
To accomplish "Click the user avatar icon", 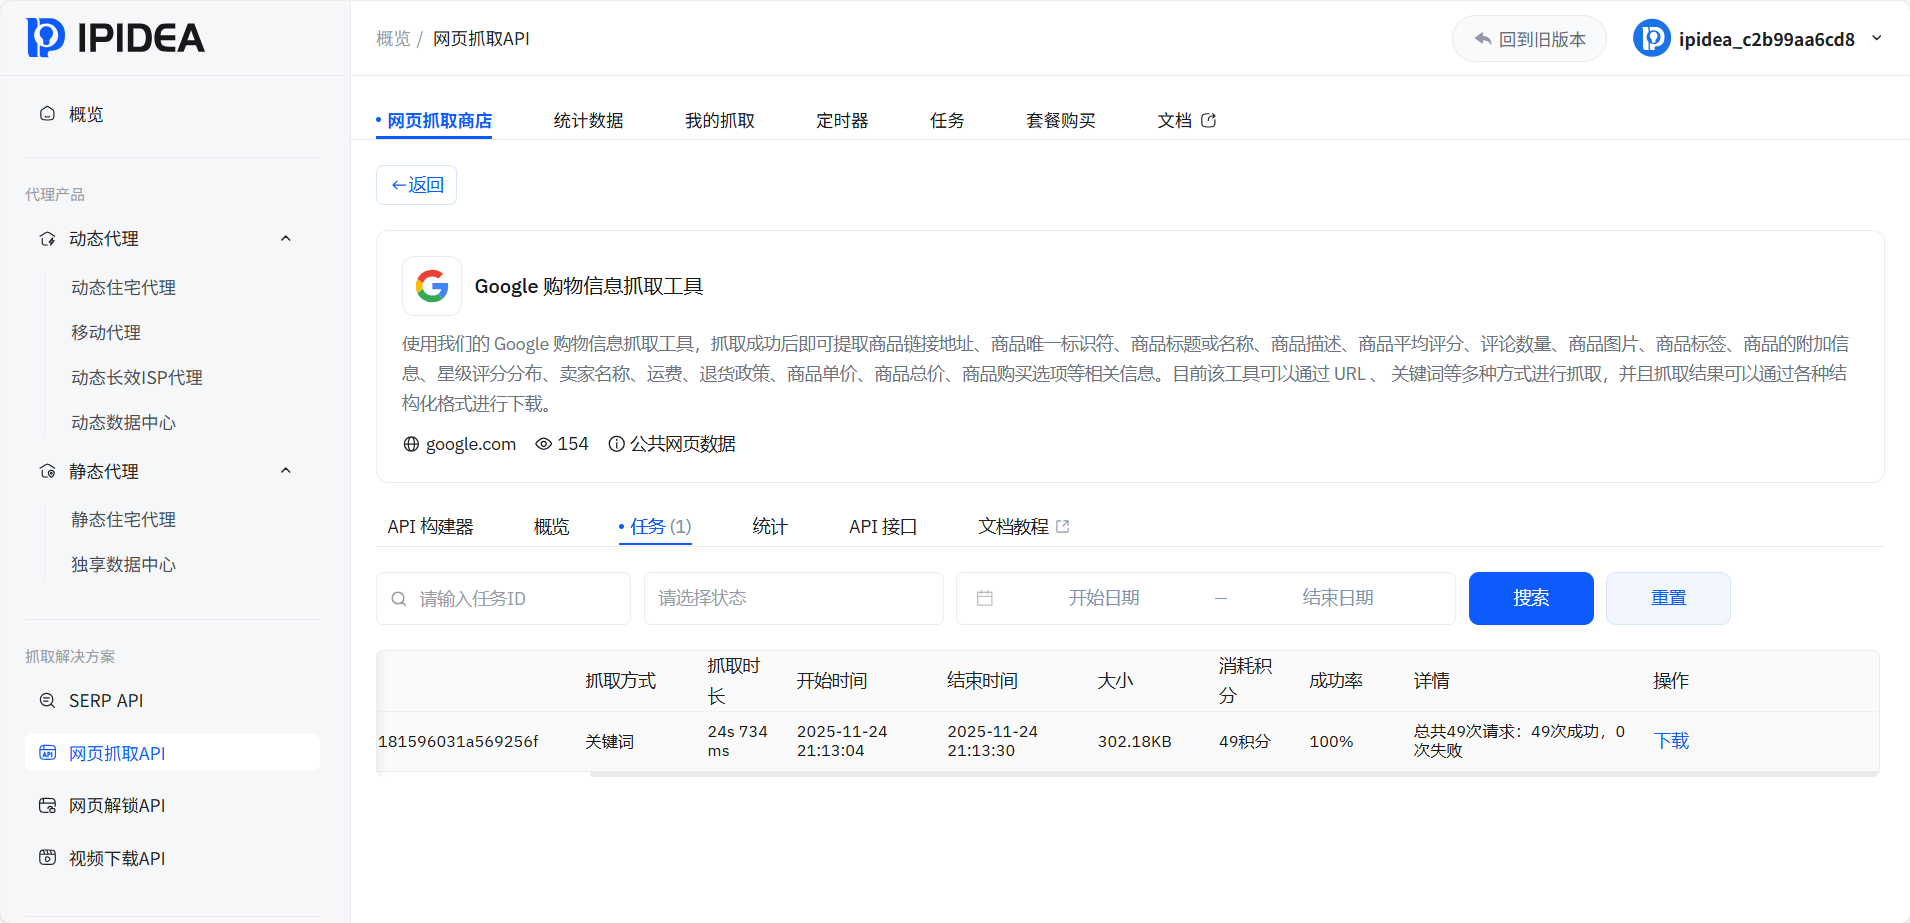I will pos(1652,39).
